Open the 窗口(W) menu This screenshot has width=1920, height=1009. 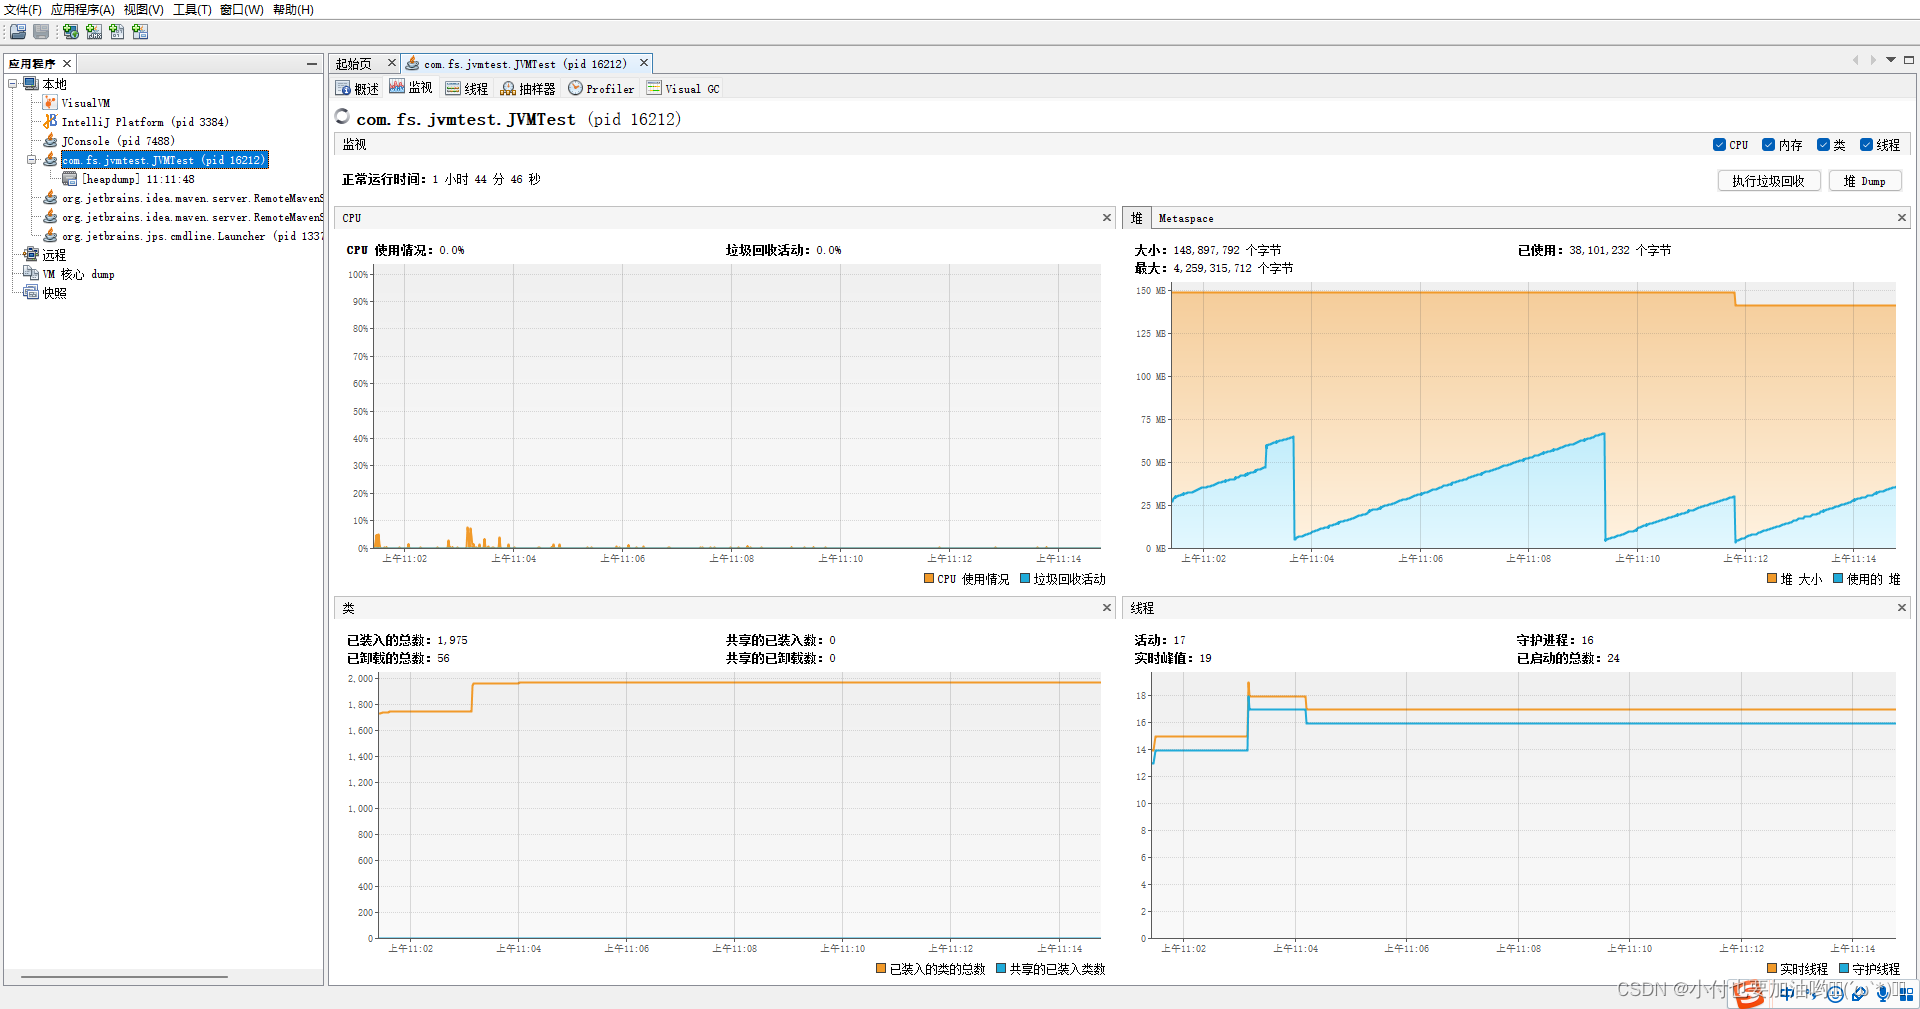tap(241, 10)
